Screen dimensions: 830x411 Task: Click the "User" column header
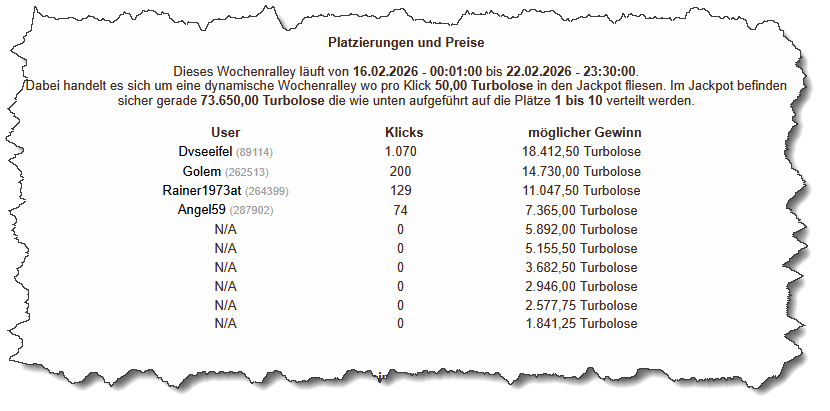[x=225, y=132]
